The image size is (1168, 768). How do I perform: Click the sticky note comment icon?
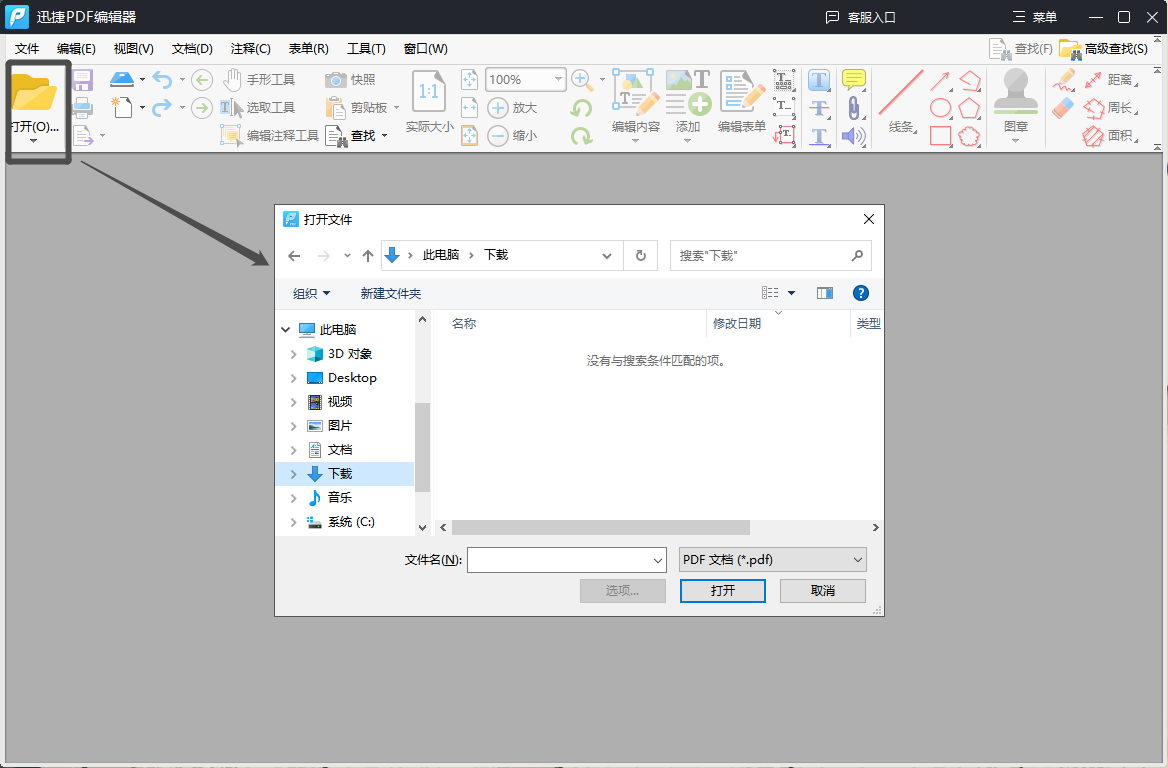coord(854,80)
